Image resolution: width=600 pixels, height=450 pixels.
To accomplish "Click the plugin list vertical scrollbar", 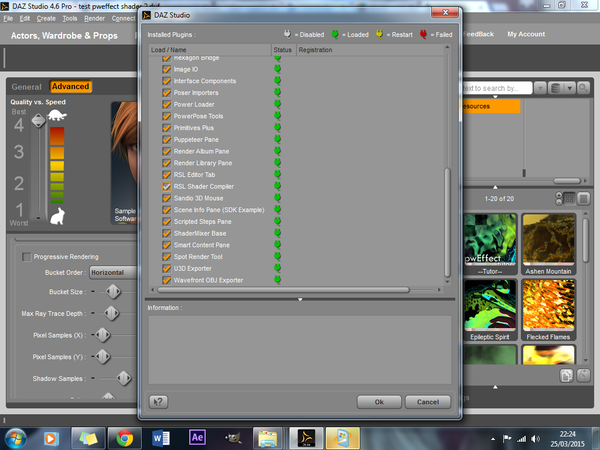I will pyautogui.click(x=447, y=222).
